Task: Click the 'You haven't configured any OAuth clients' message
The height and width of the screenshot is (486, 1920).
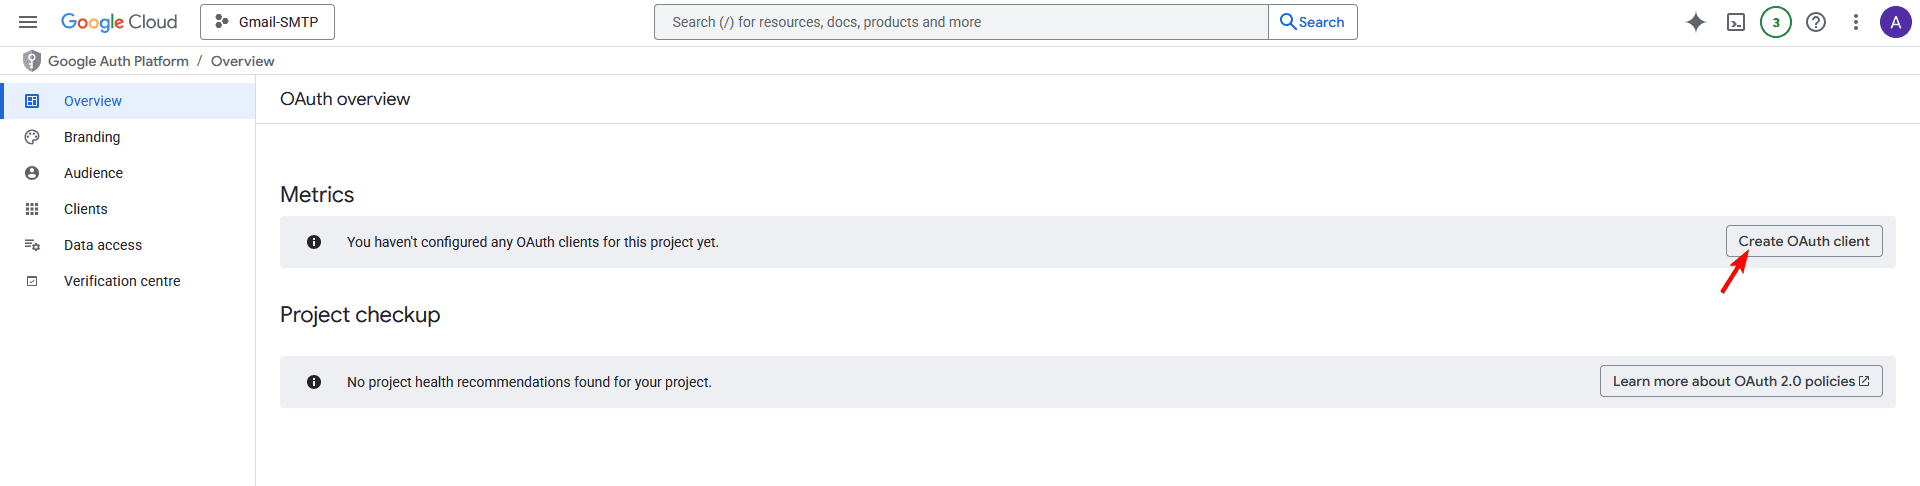Action: [533, 242]
